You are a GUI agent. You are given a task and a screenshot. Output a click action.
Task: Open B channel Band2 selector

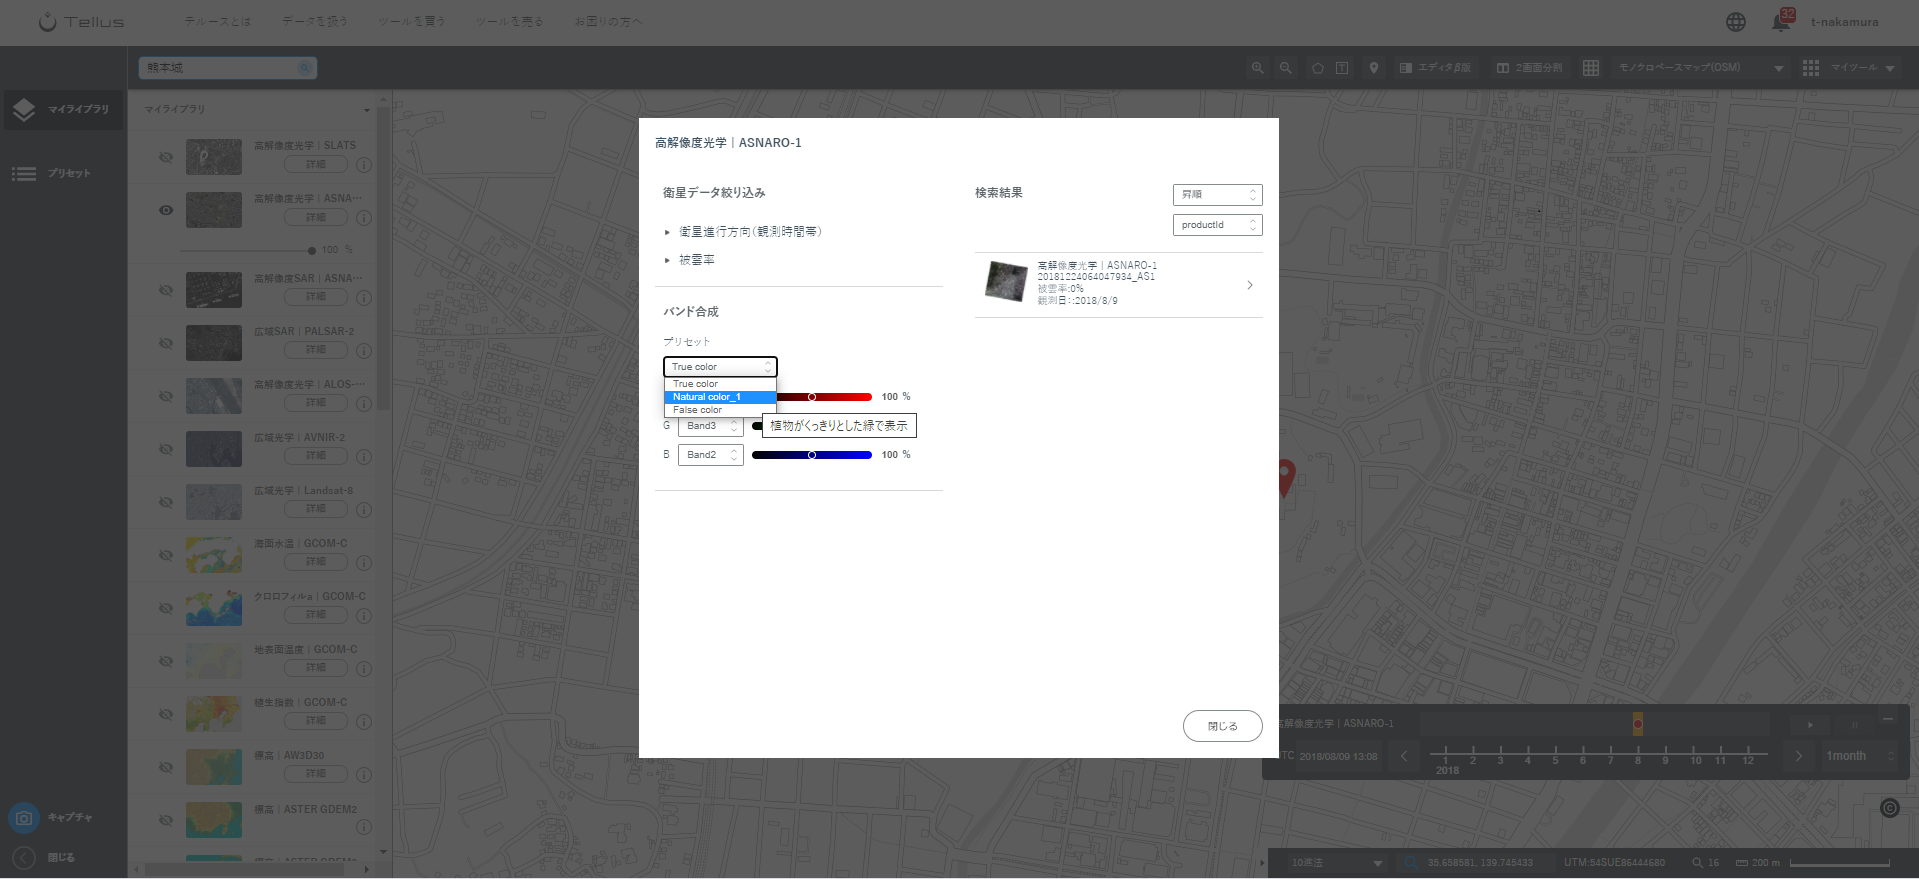[710, 455]
